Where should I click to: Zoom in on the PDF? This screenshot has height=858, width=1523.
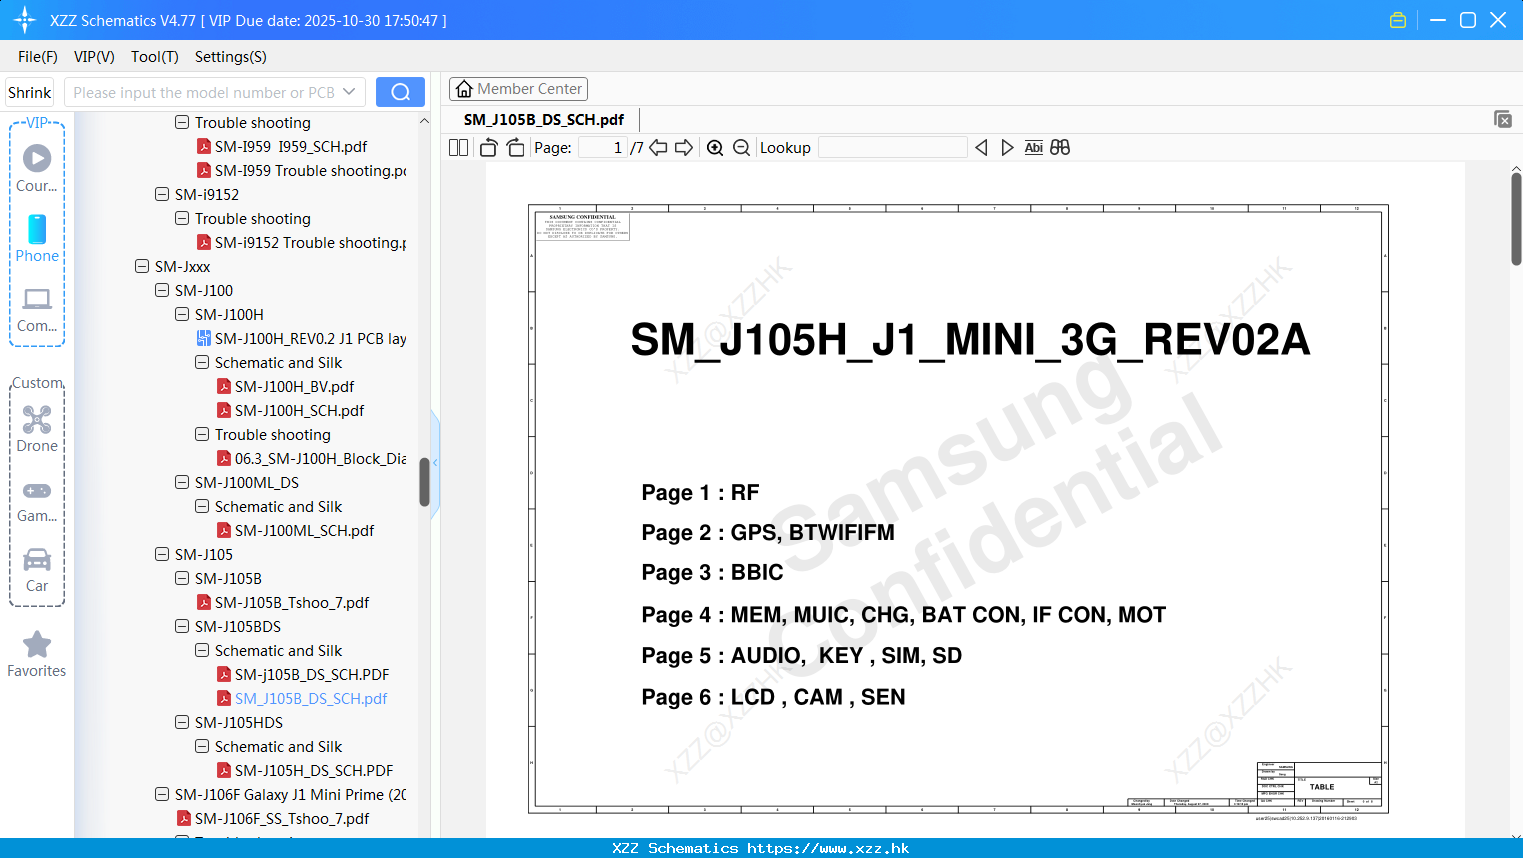click(x=715, y=147)
